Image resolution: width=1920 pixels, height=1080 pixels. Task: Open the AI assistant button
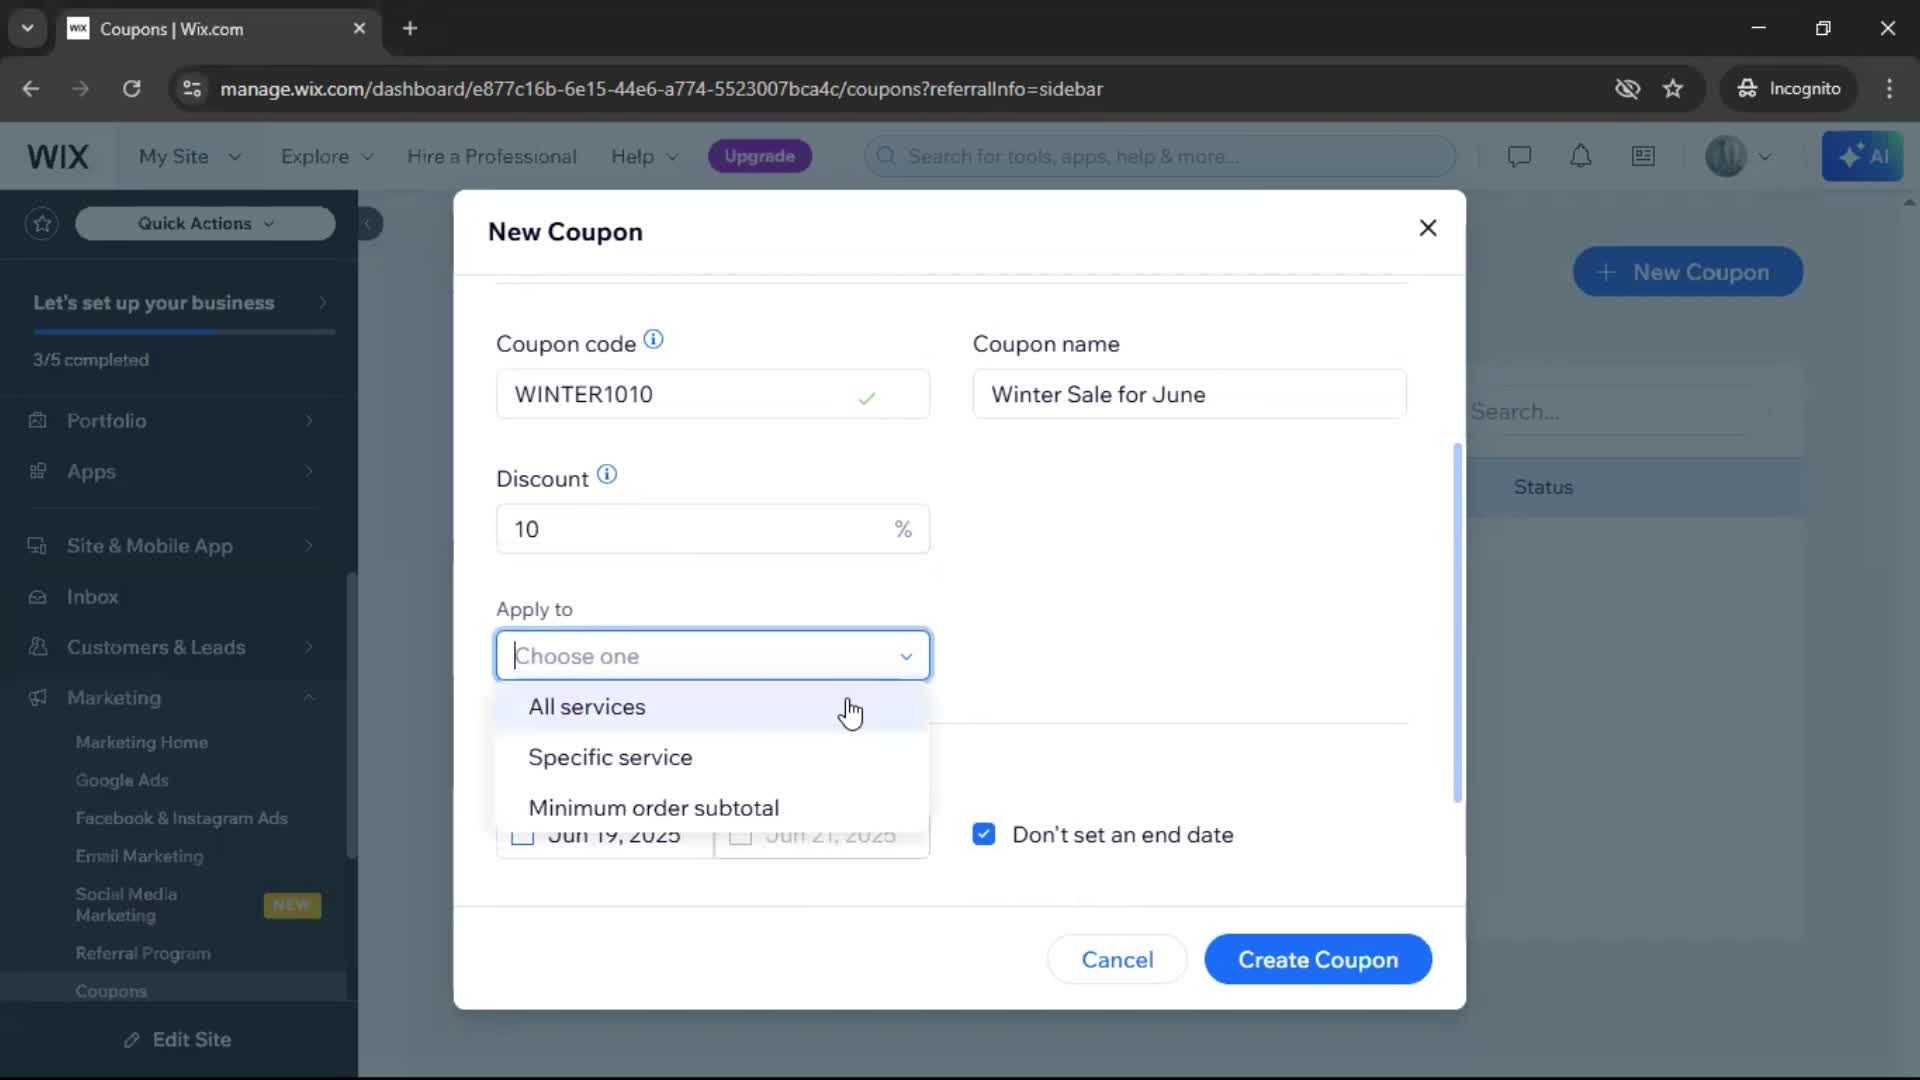[1862, 157]
